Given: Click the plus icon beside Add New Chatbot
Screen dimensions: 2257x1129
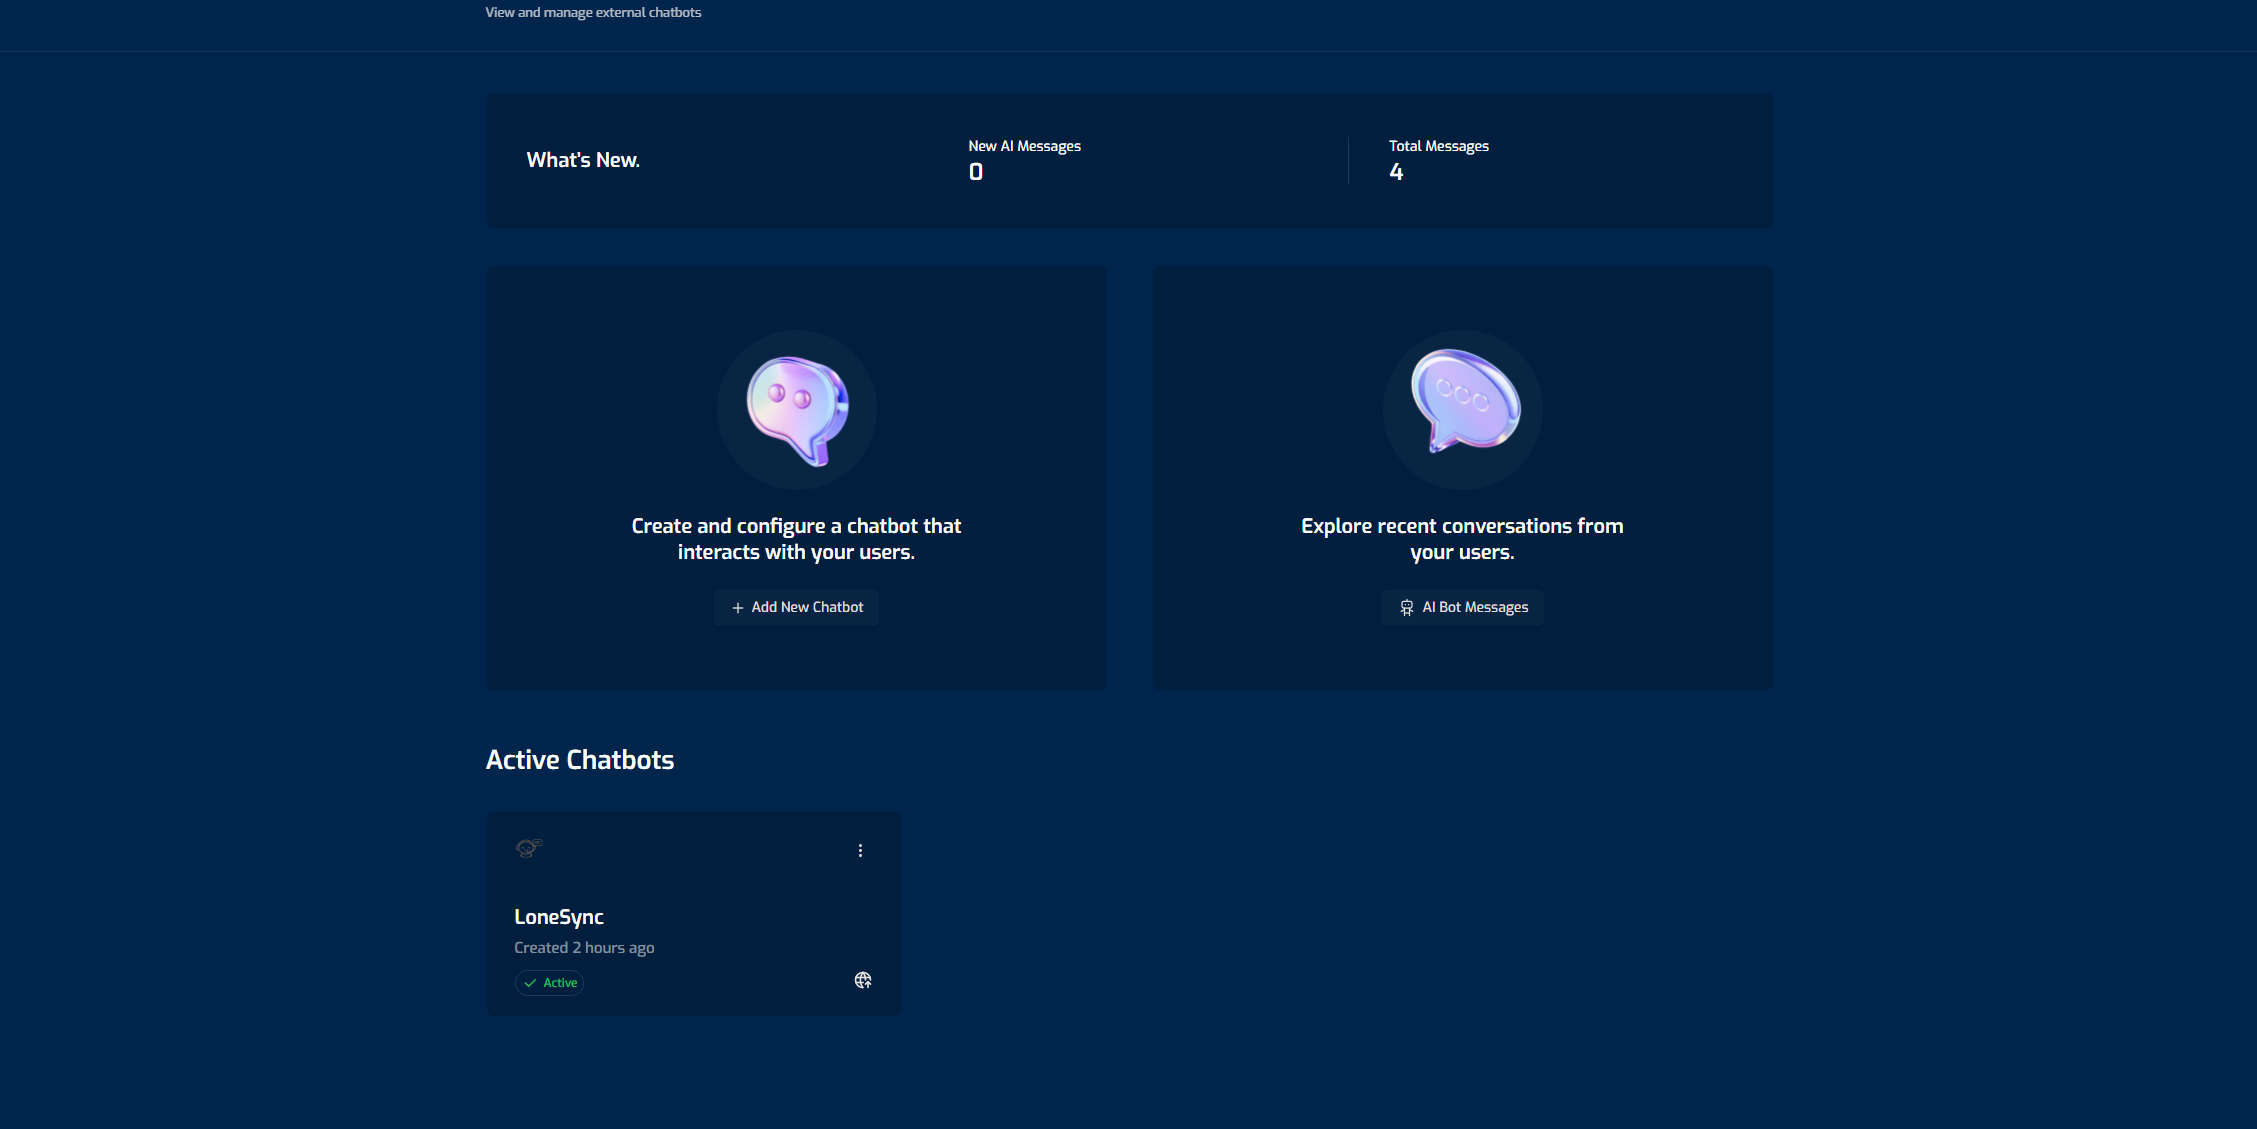Looking at the screenshot, I should (x=738, y=608).
